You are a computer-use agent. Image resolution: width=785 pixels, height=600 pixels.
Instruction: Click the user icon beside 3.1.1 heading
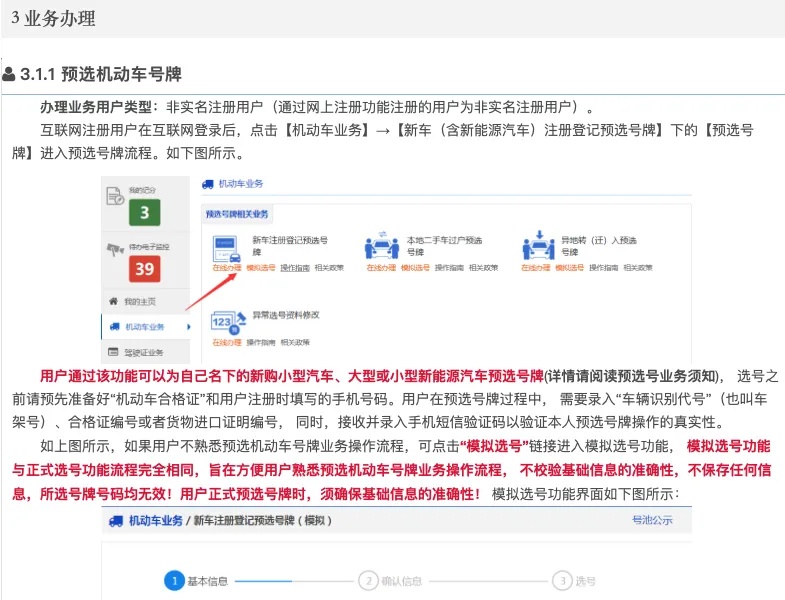click(x=9, y=74)
